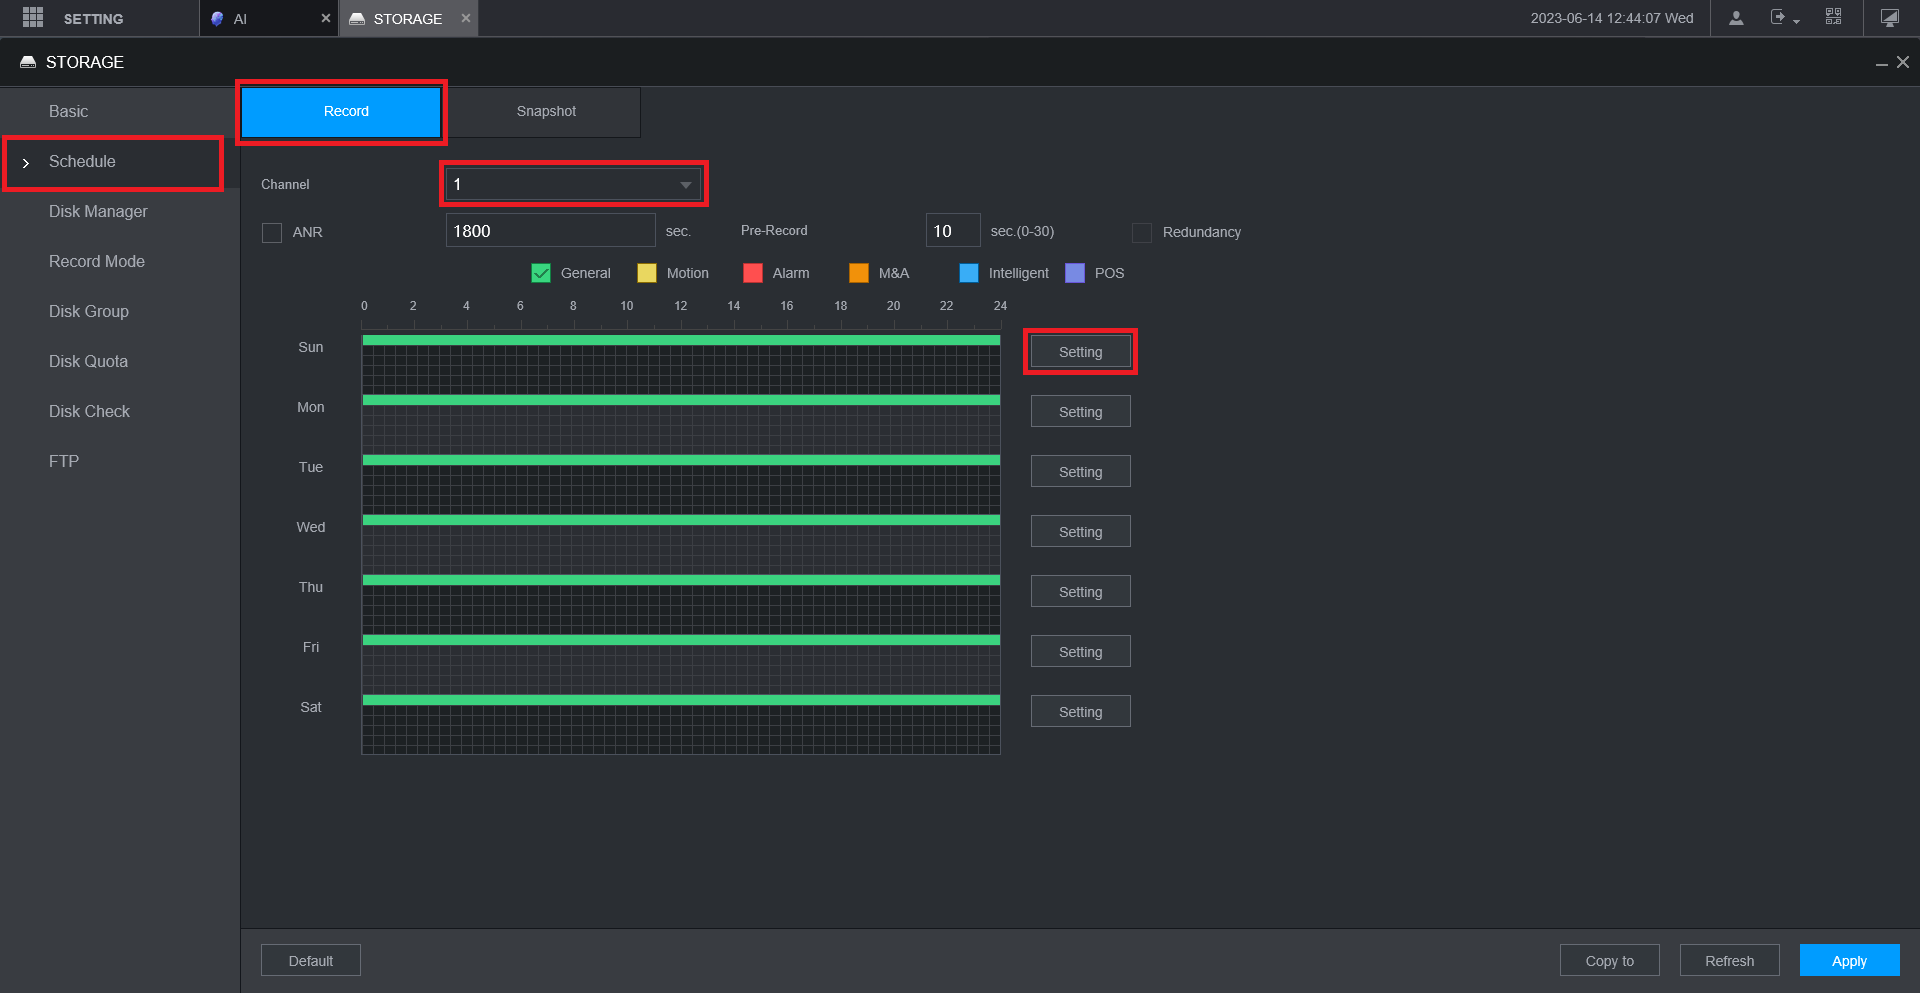Image resolution: width=1920 pixels, height=993 pixels.
Task: Open the main menu grid icon
Action: click(x=33, y=17)
